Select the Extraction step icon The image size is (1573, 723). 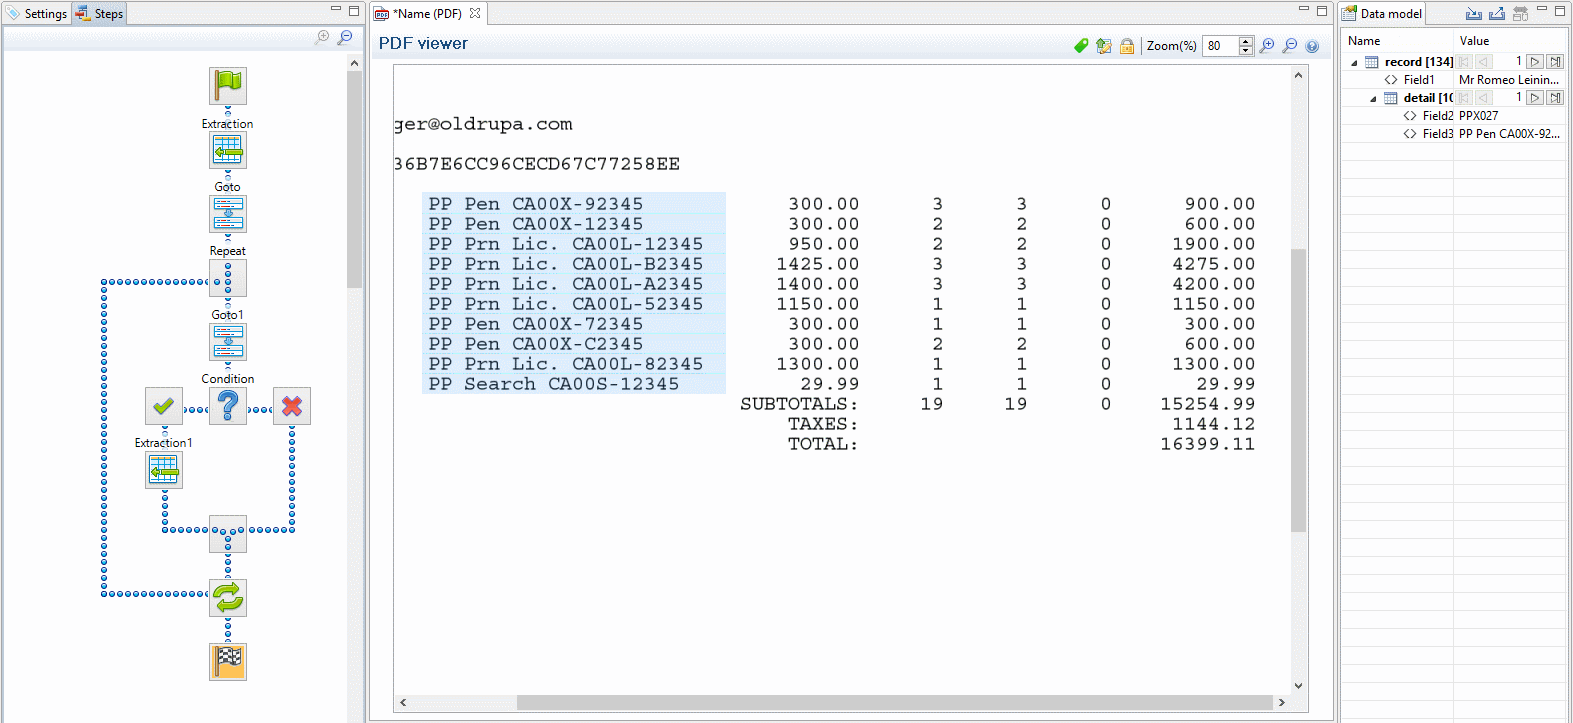pyautogui.click(x=228, y=150)
